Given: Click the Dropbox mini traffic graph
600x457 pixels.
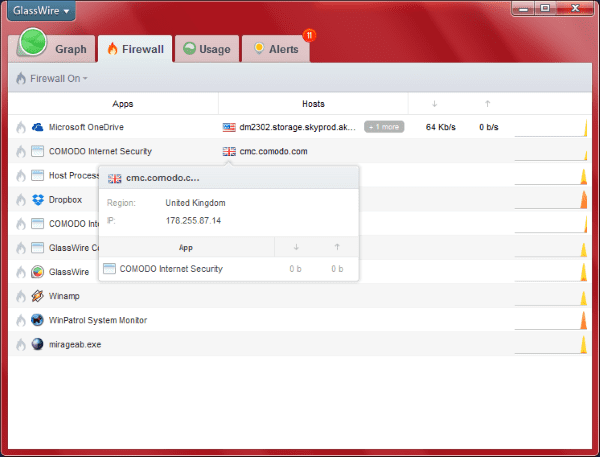Looking at the screenshot, I should click(551, 199).
